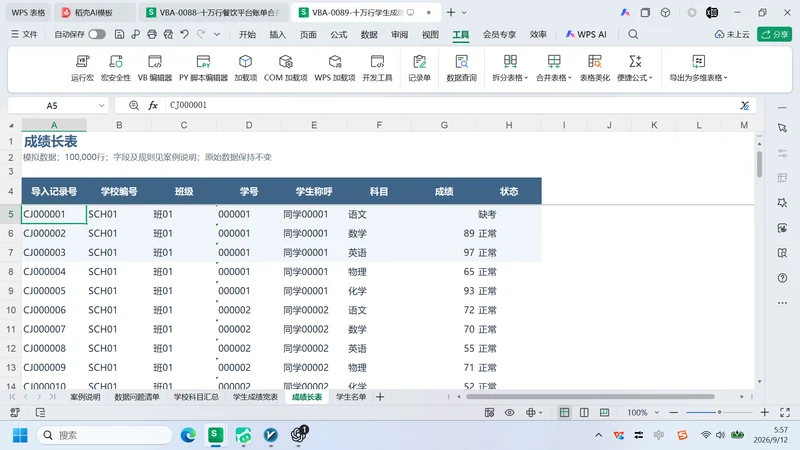The image size is (800, 450).
Task: Toggle the eye protection mode icon
Action: pyautogui.click(x=509, y=412)
